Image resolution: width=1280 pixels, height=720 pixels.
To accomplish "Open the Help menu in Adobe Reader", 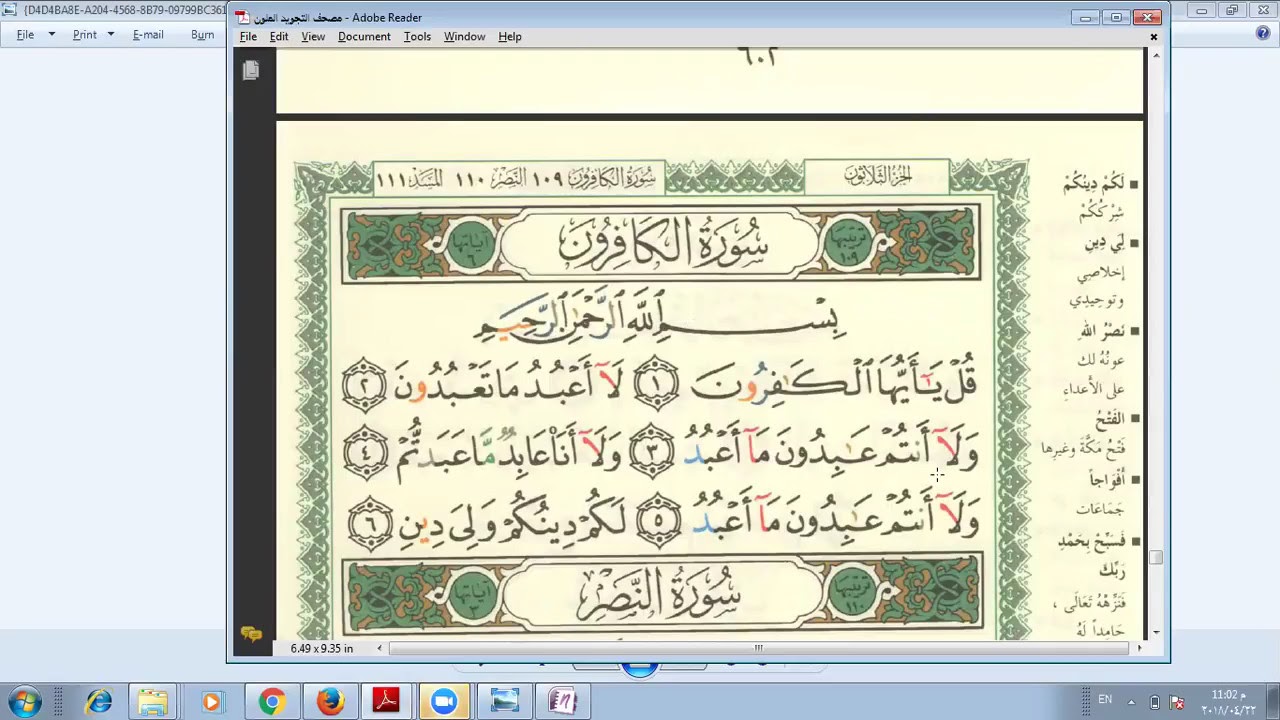I will coord(510,37).
